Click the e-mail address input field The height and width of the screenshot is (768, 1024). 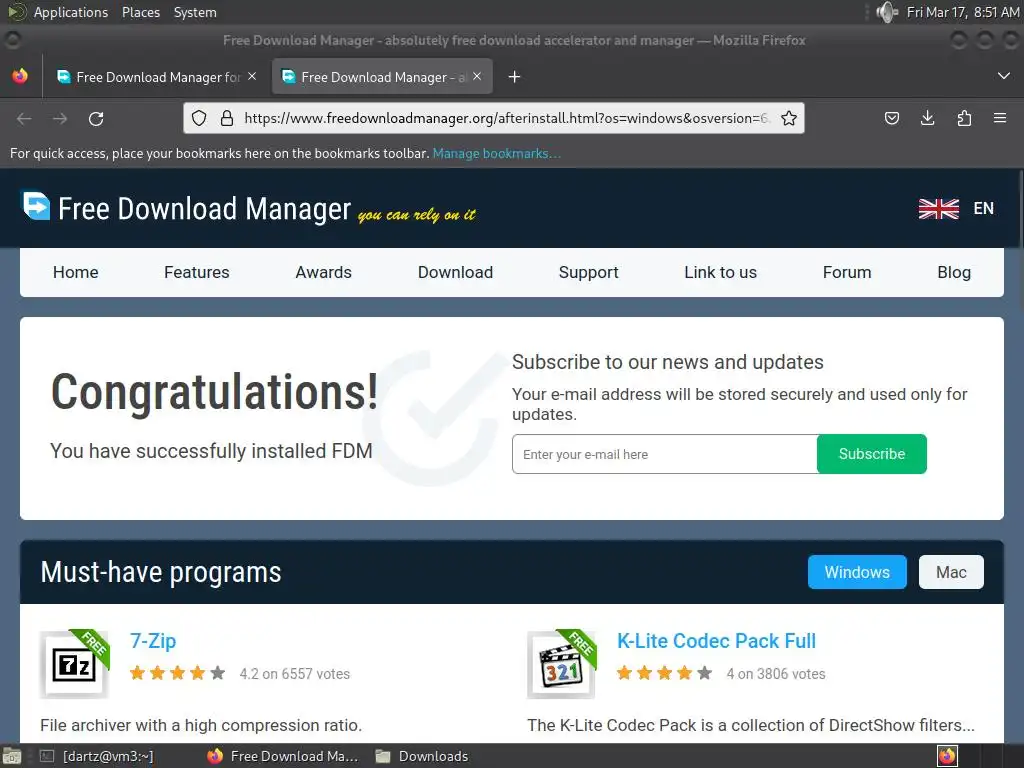point(665,454)
